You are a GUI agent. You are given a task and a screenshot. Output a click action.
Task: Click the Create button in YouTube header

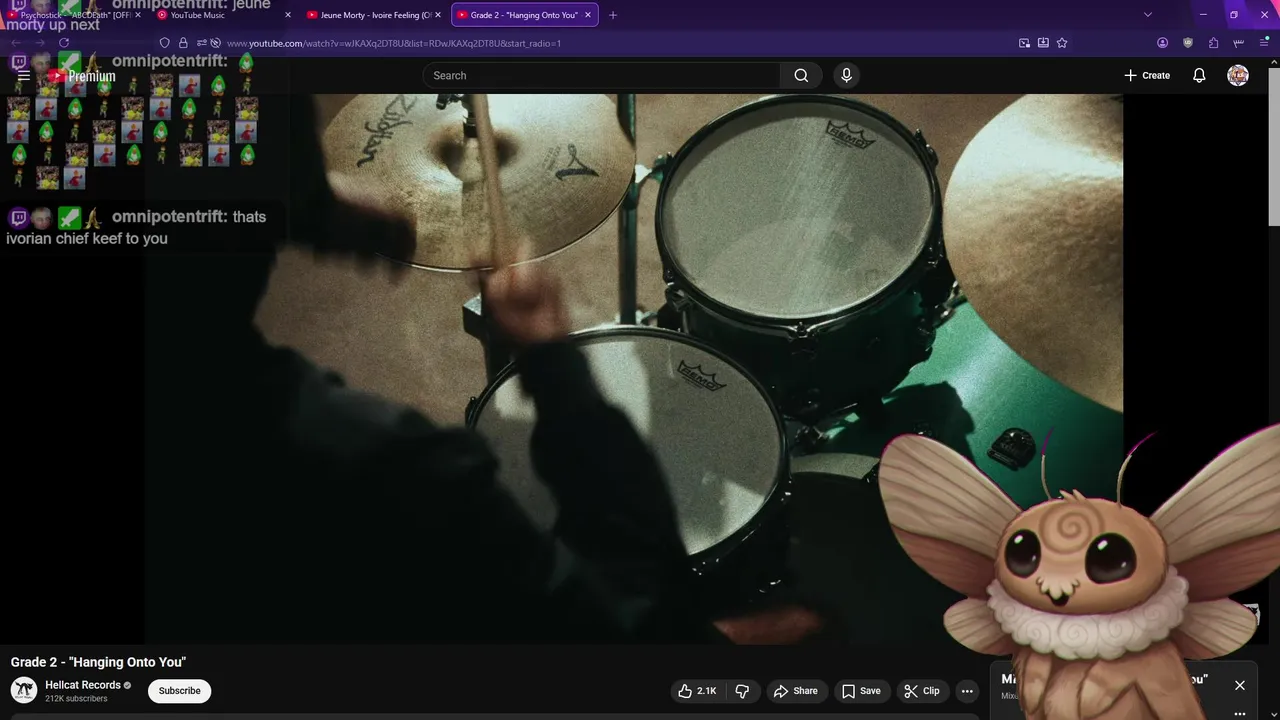1147,75
